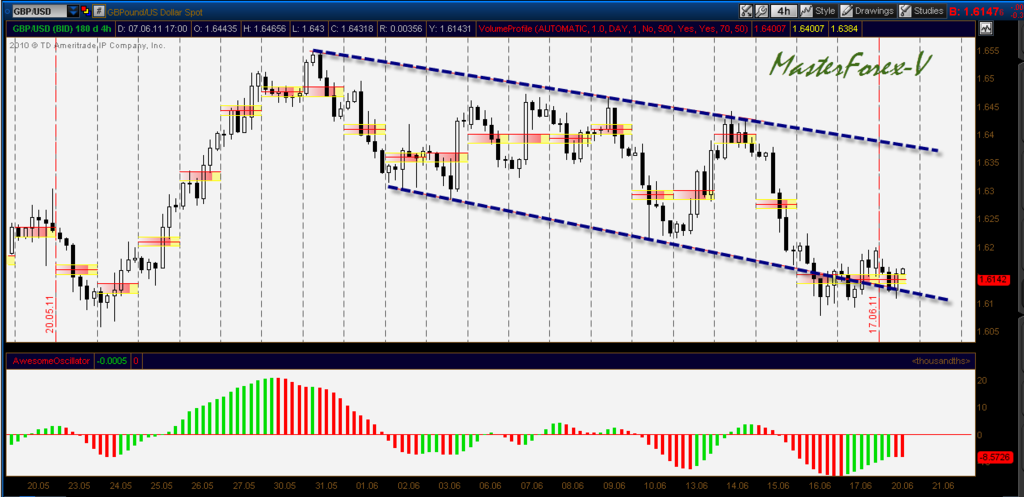Image resolution: width=1024 pixels, height=497 pixels.
Task: Select the upper dashed channel trendline
Action: click(626, 101)
